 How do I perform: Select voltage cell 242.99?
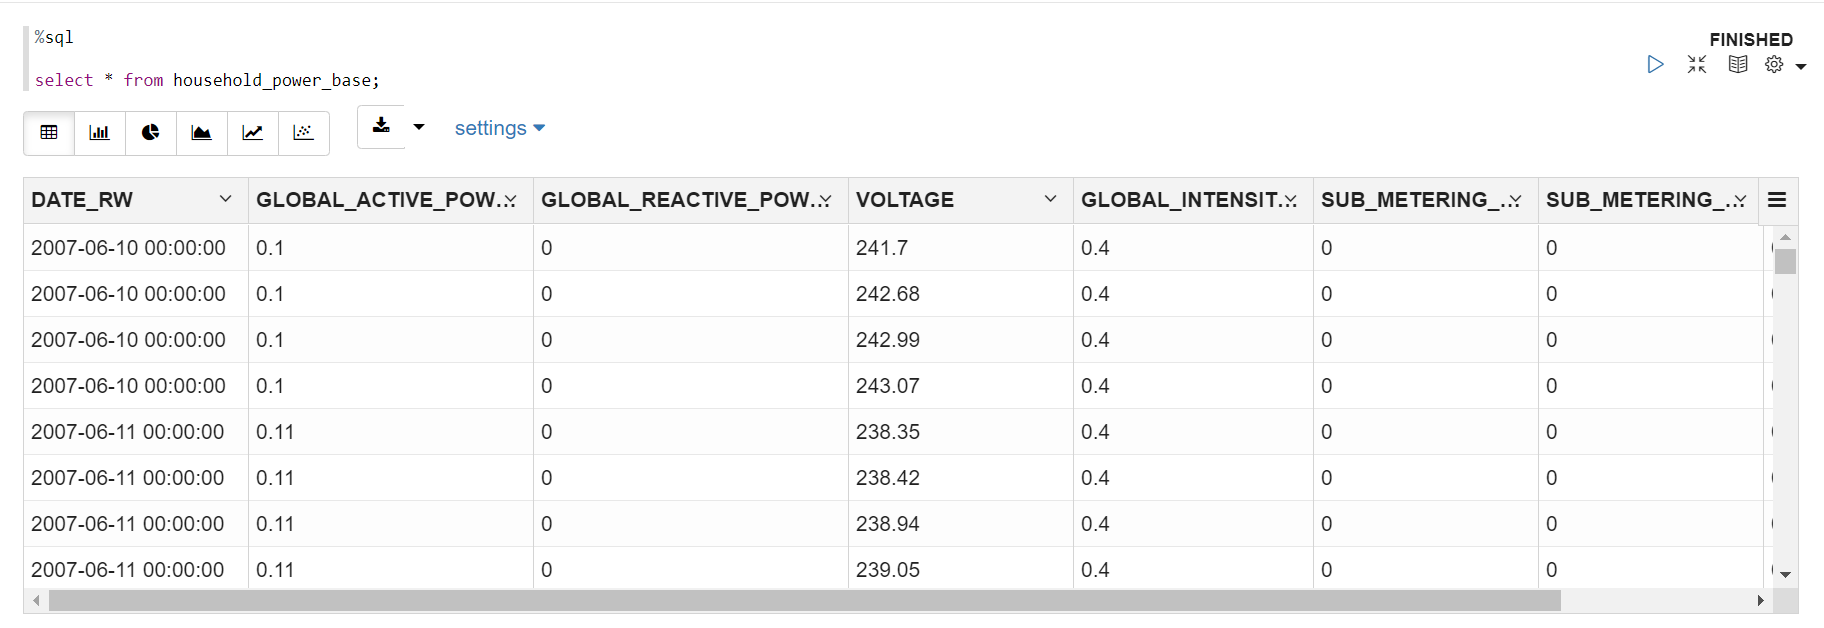[961, 340]
